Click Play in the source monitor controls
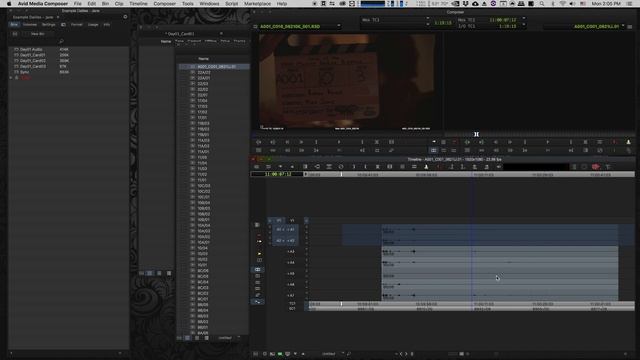The height and width of the screenshot is (360, 640). point(339,142)
